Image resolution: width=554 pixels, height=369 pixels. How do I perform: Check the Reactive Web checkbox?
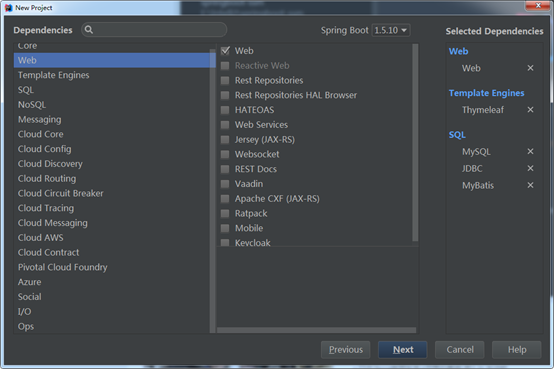pos(225,66)
